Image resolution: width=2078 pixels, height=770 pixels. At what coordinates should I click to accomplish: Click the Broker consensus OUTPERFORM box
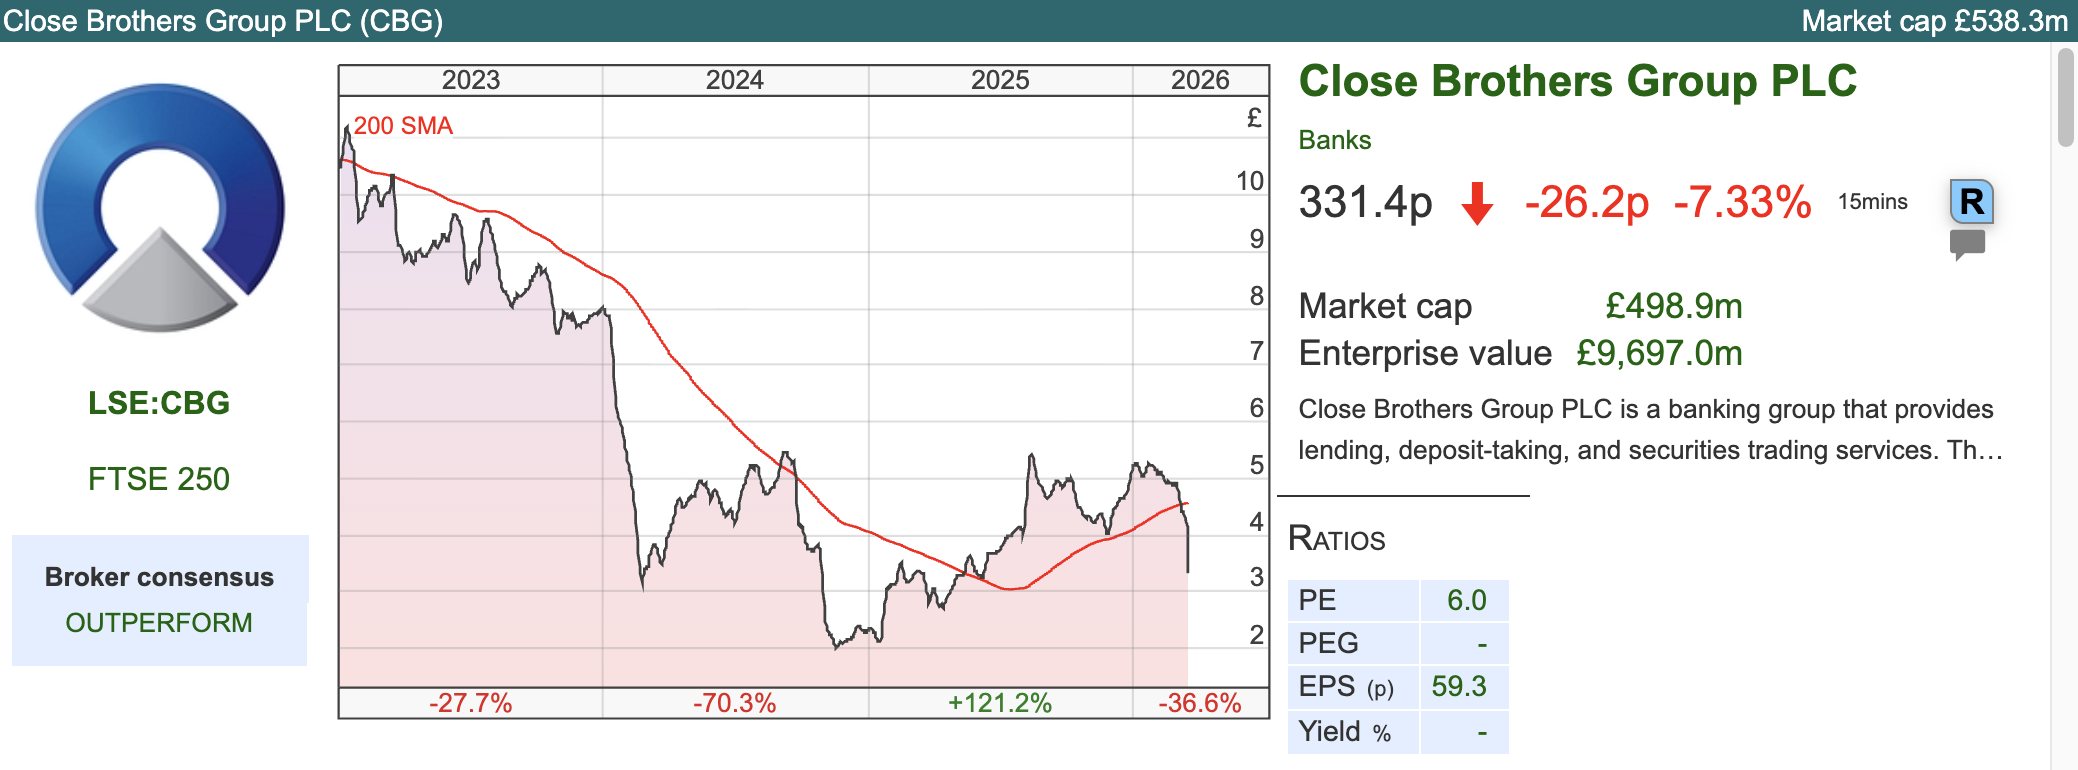click(159, 600)
